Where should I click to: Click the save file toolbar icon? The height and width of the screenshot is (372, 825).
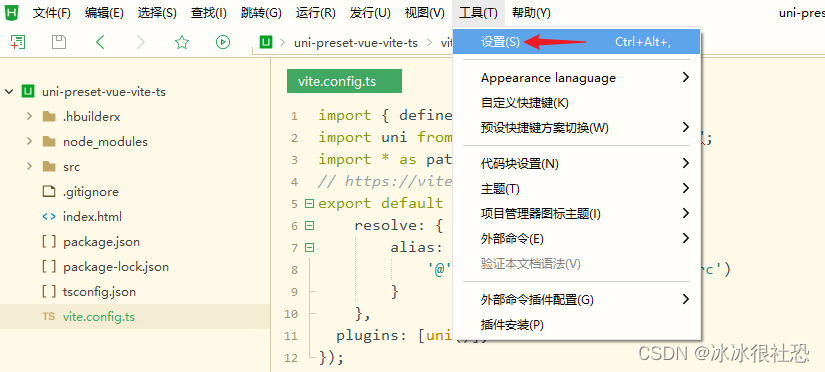(x=59, y=42)
